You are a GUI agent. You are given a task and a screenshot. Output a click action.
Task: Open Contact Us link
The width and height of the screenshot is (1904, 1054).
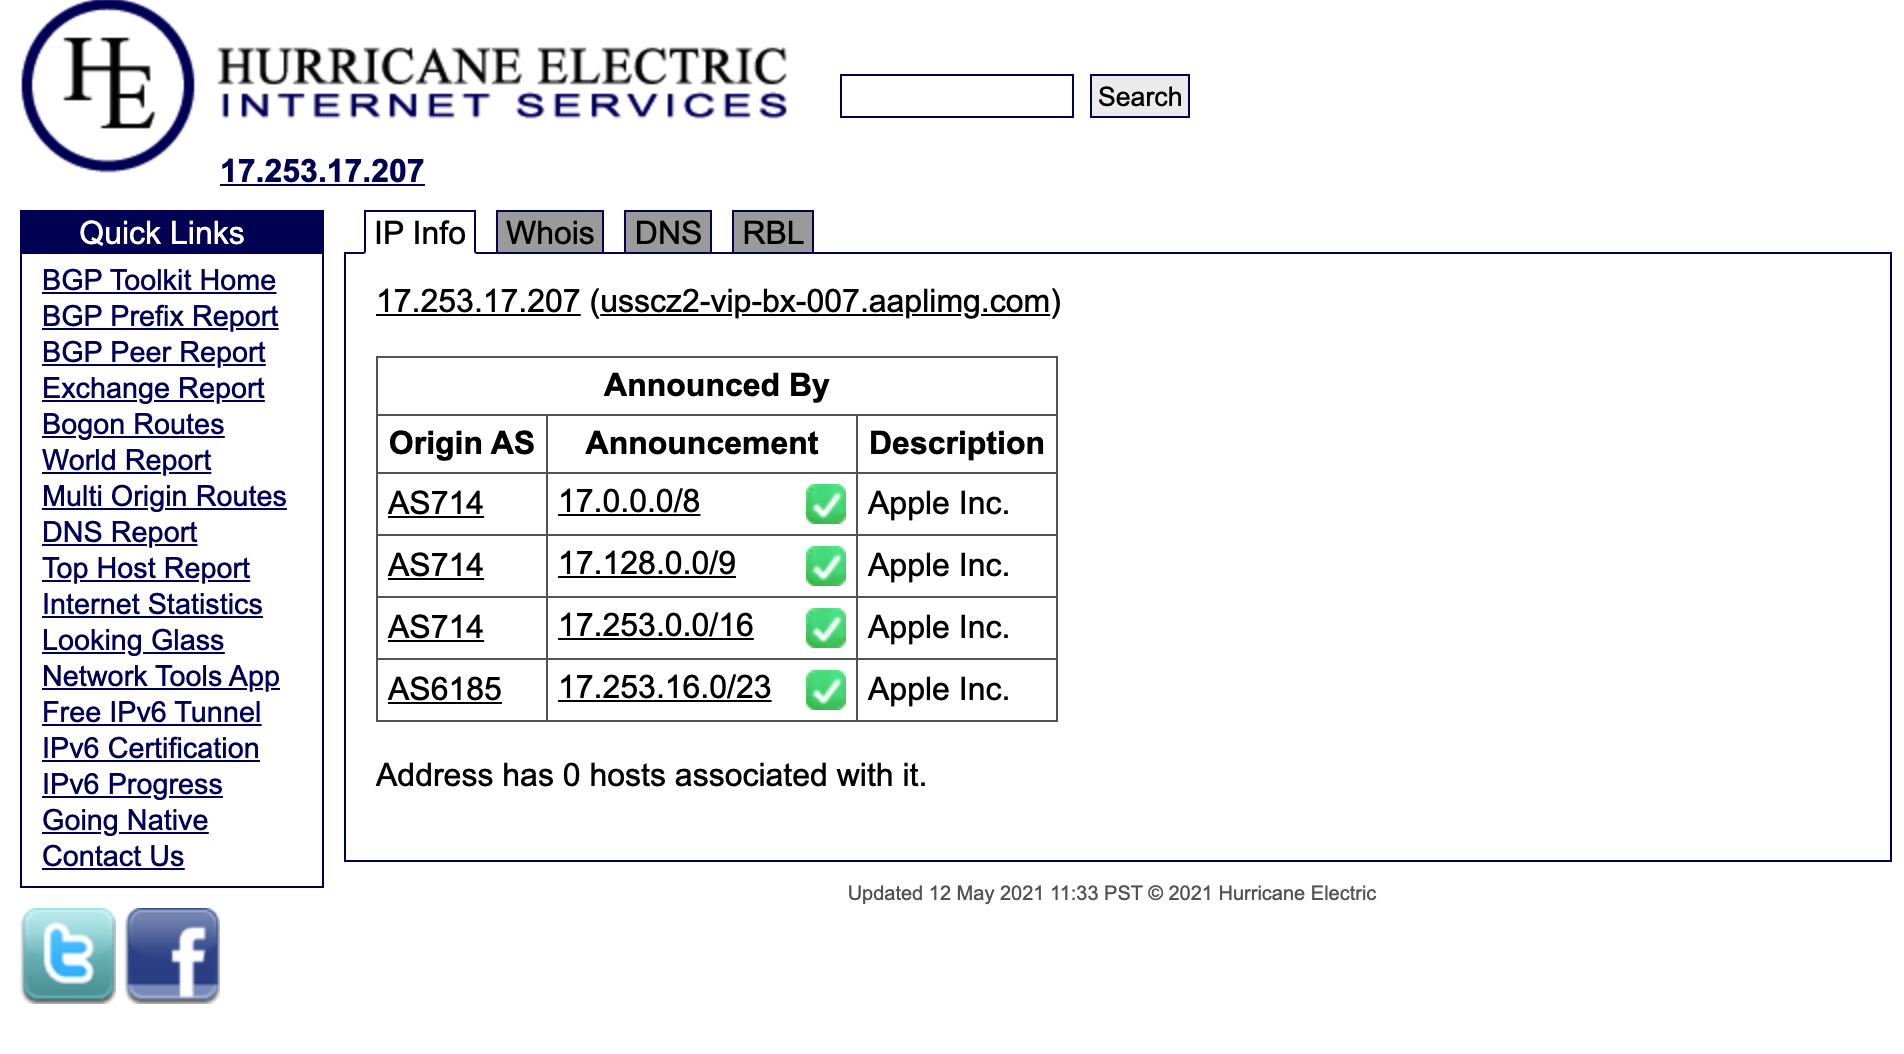(113, 856)
